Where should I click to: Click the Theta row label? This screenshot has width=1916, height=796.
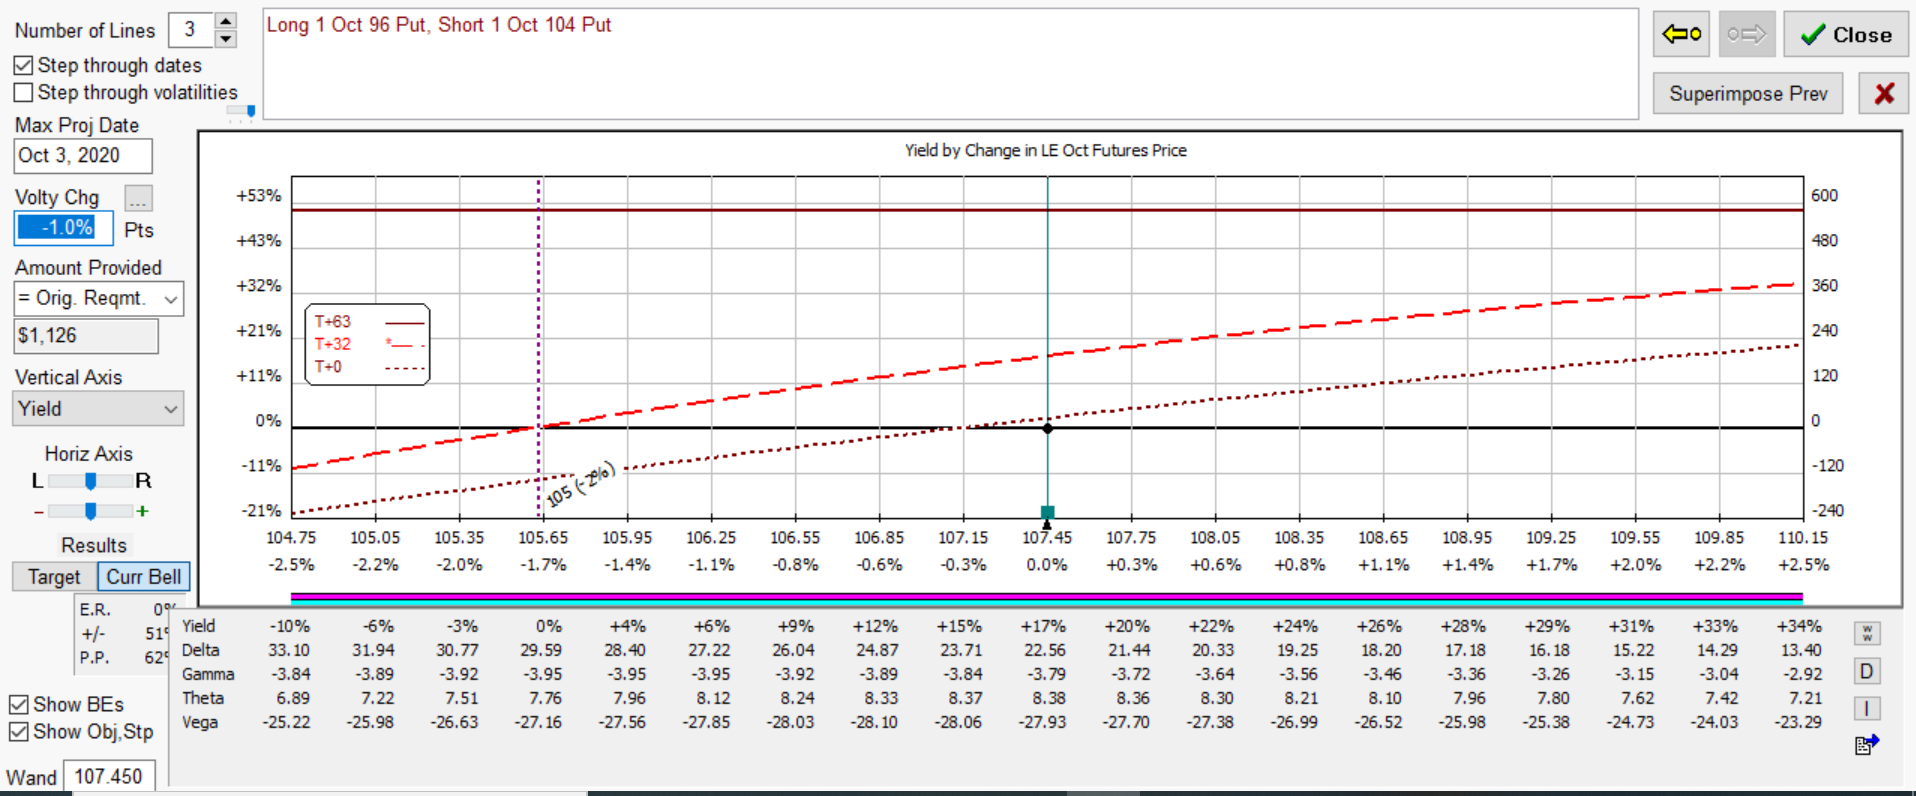(x=203, y=698)
